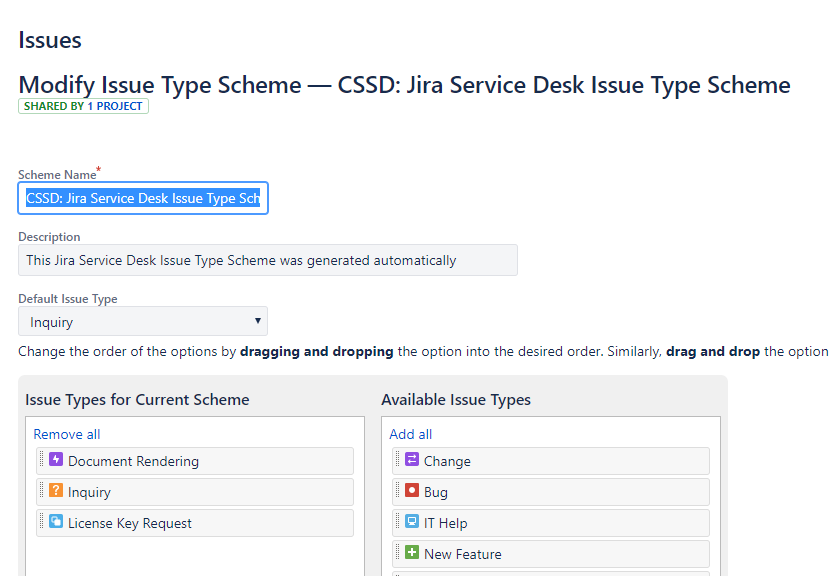Select the Change text in available types
Screen dimensions: 831x576
[447, 461]
